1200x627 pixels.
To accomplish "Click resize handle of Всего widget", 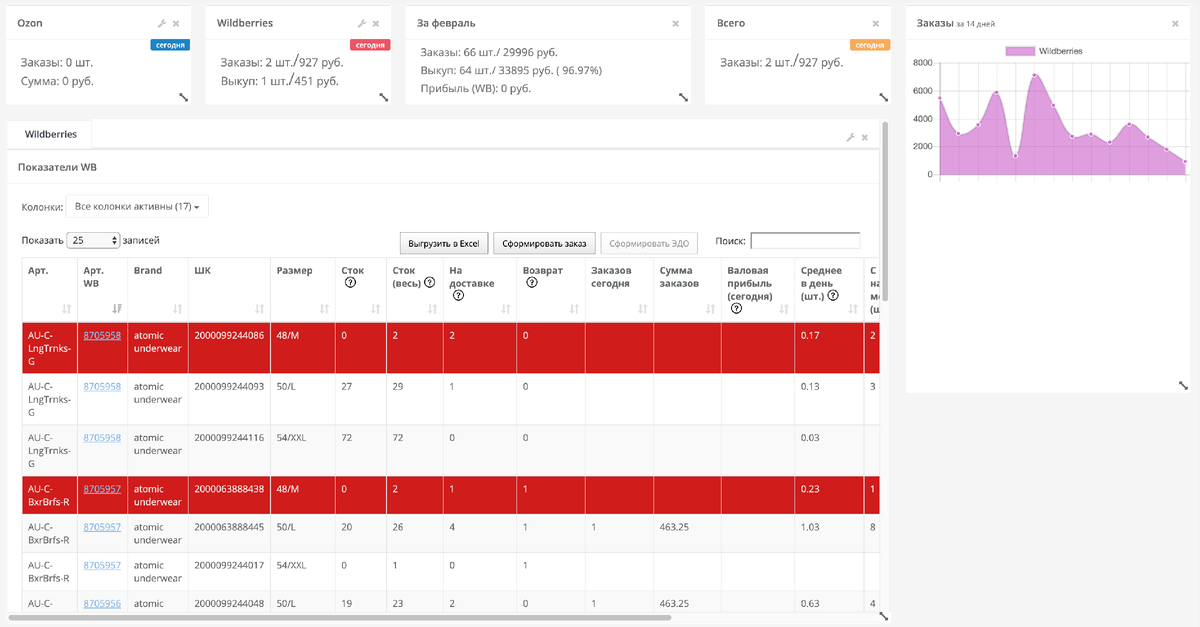I will 883,97.
